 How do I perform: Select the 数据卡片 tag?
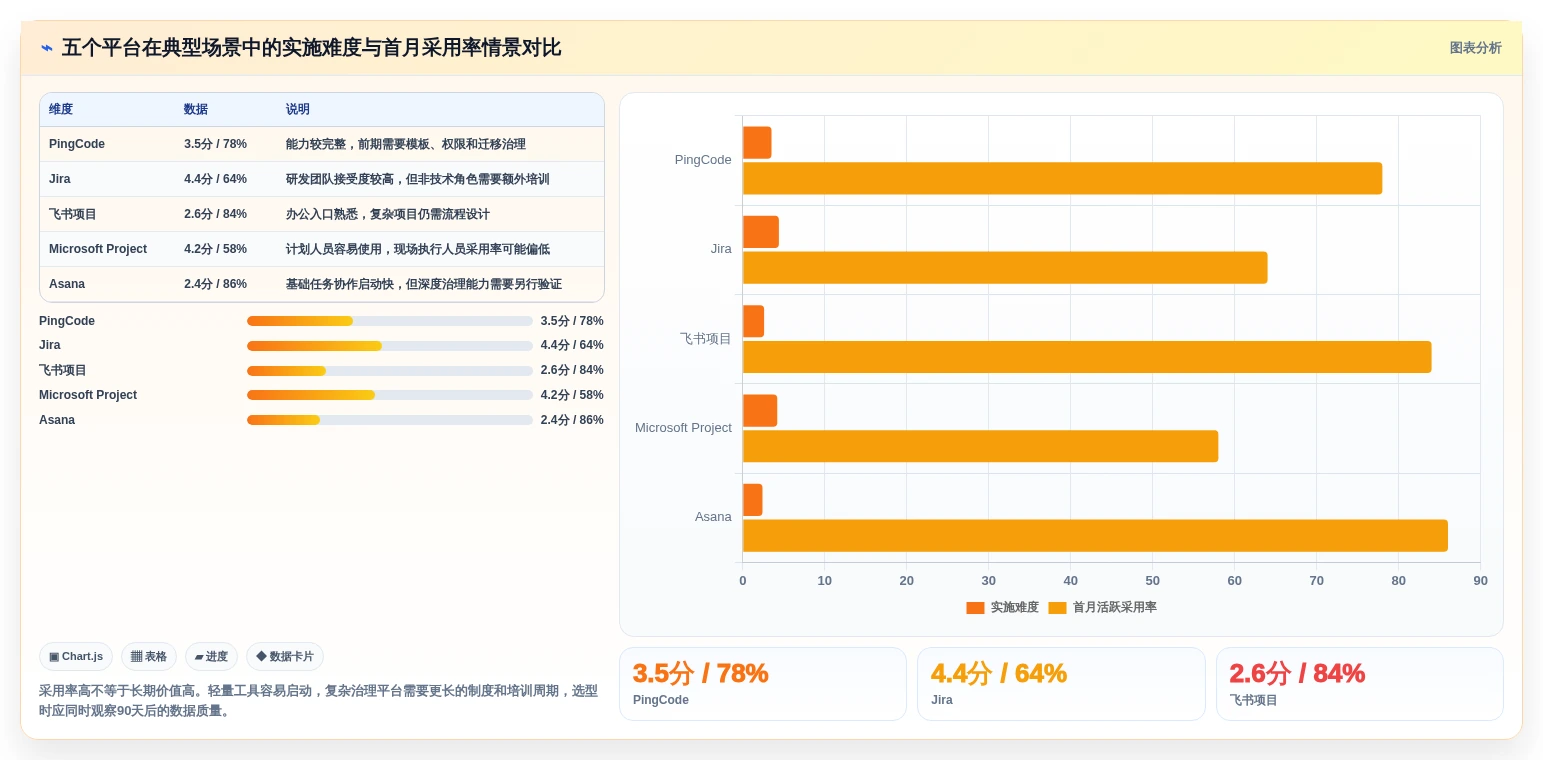click(x=285, y=657)
